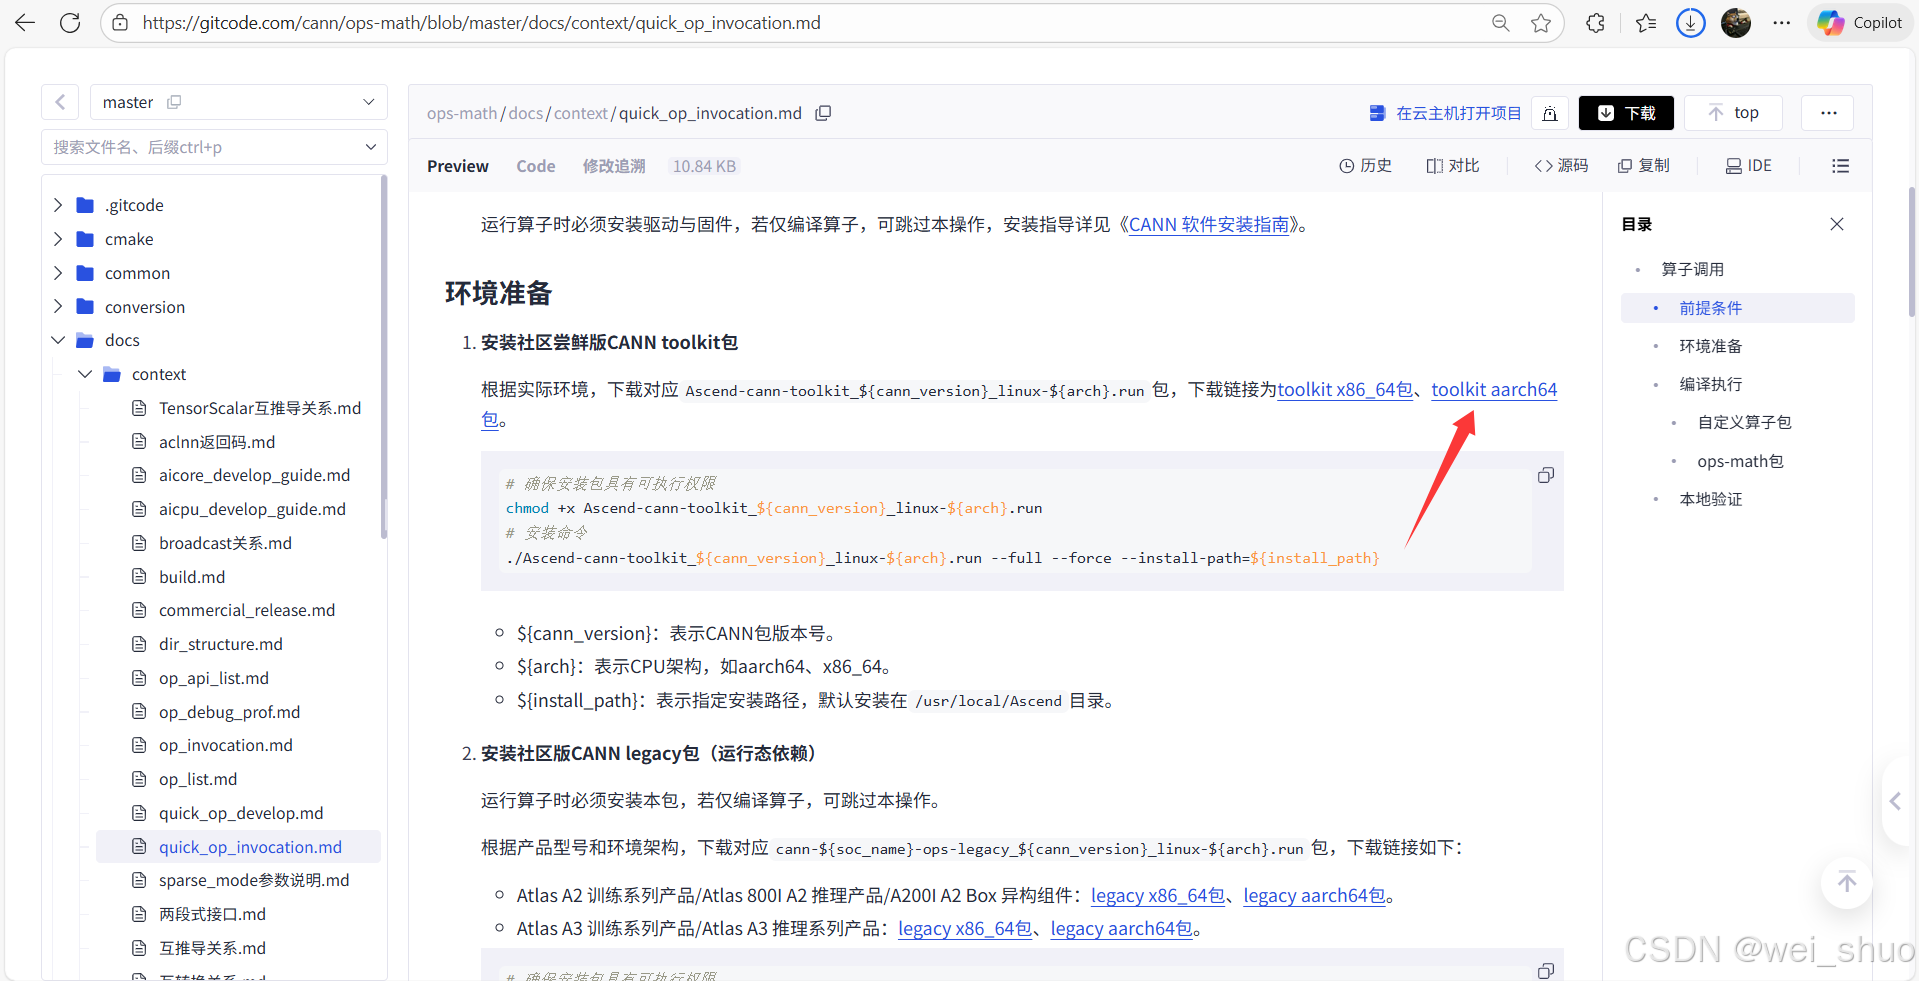Switch to the Code tab
1919x981 pixels.
[x=535, y=166]
